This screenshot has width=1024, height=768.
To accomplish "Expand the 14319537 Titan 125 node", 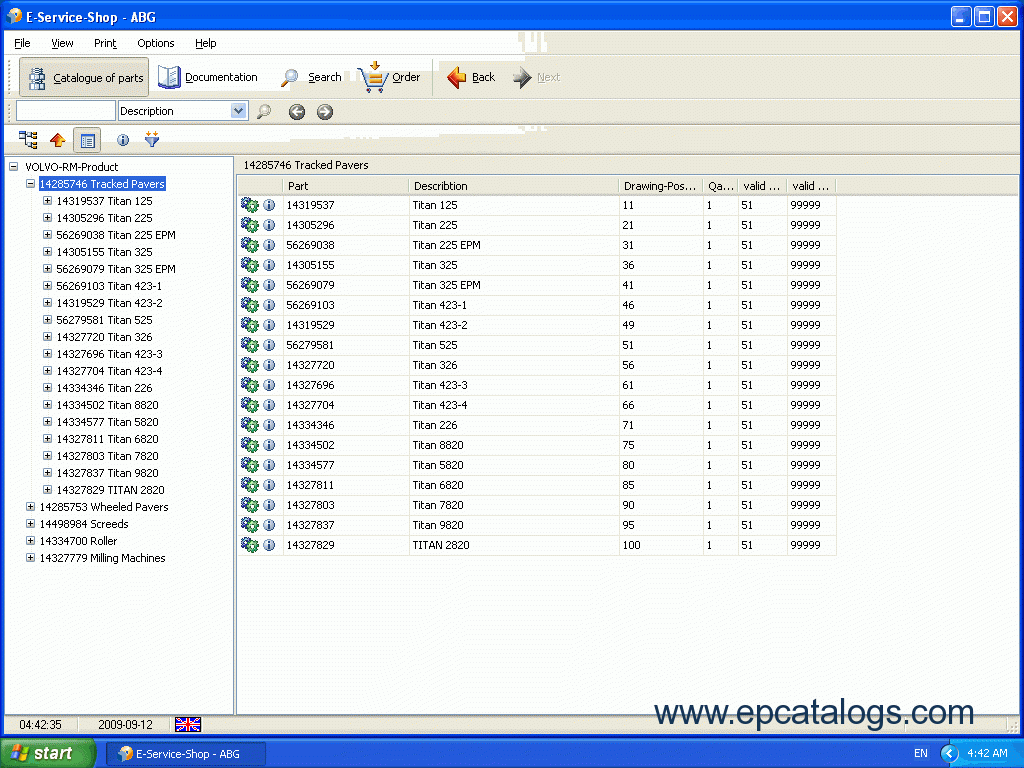I will 47,200.
